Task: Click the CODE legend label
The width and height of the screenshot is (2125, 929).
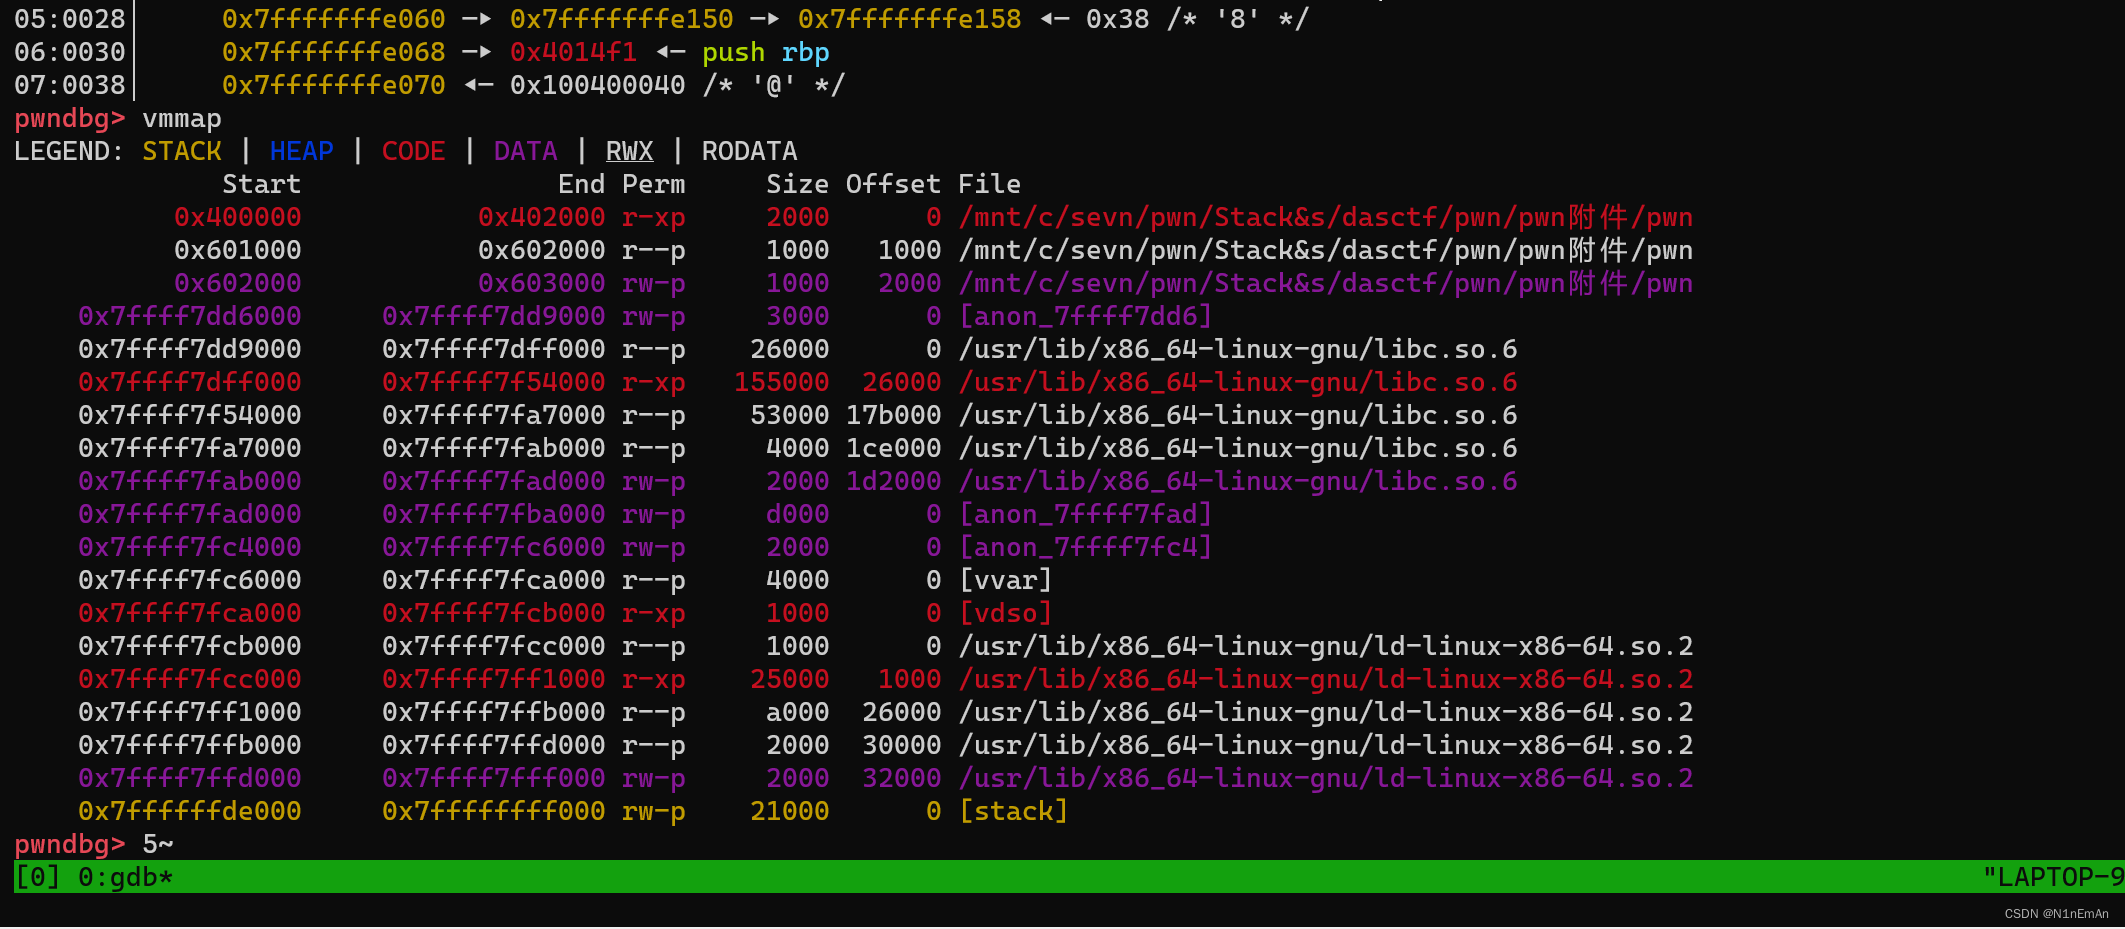Action: (x=414, y=151)
